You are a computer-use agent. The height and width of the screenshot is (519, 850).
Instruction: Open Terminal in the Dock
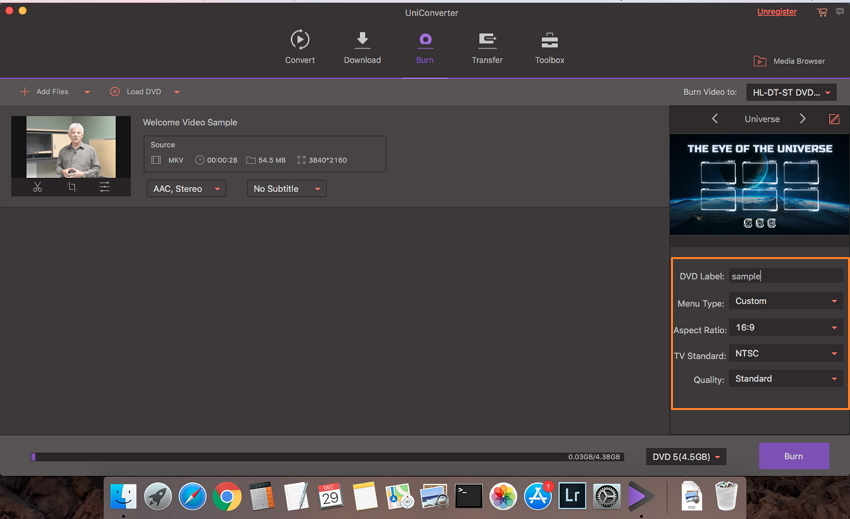pyautogui.click(x=468, y=496)
